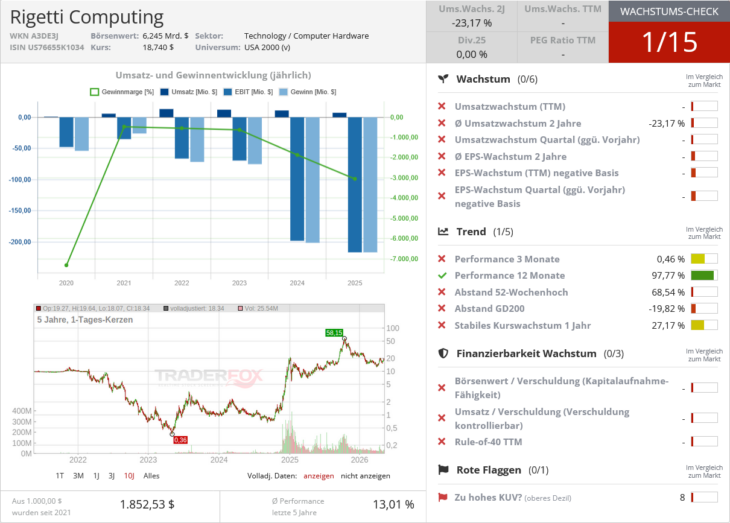This screenshot has width=730, height=523.
Task: Click the 13,01 % average performance value
Action: [393, 504]
